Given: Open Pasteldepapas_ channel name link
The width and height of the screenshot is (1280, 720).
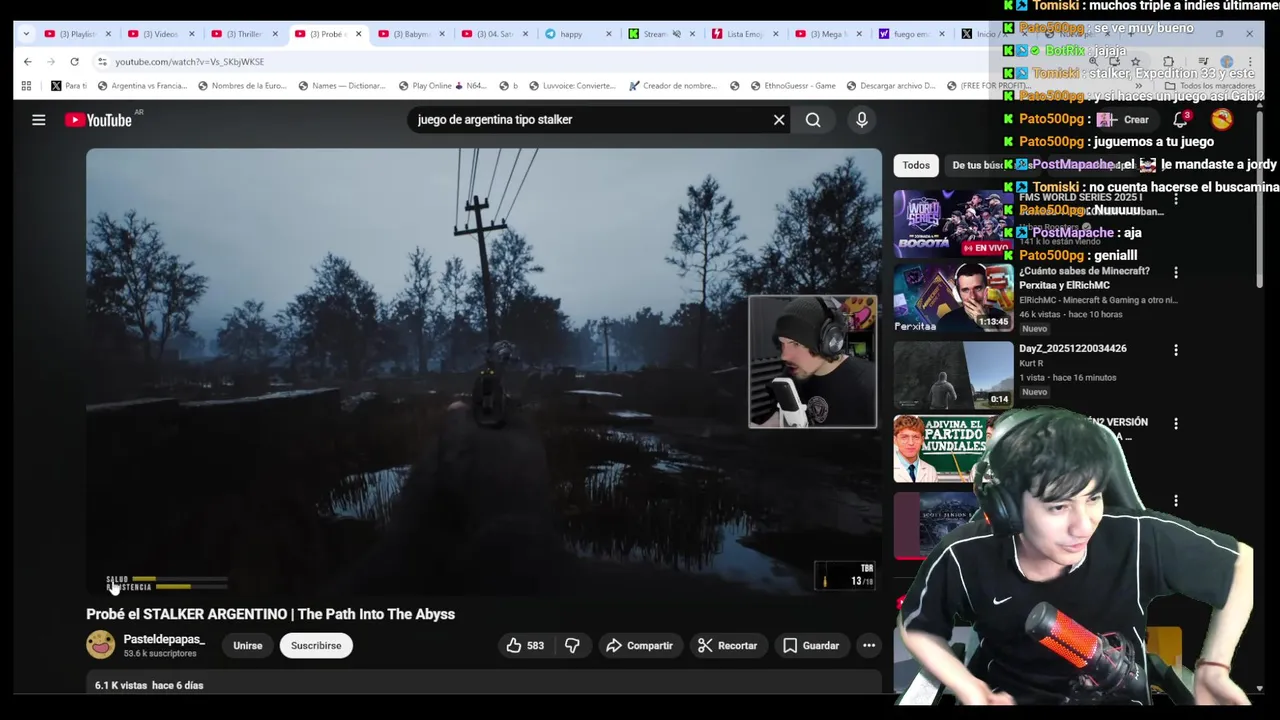Looking at the screenshot, I should (x=164, y=639).
